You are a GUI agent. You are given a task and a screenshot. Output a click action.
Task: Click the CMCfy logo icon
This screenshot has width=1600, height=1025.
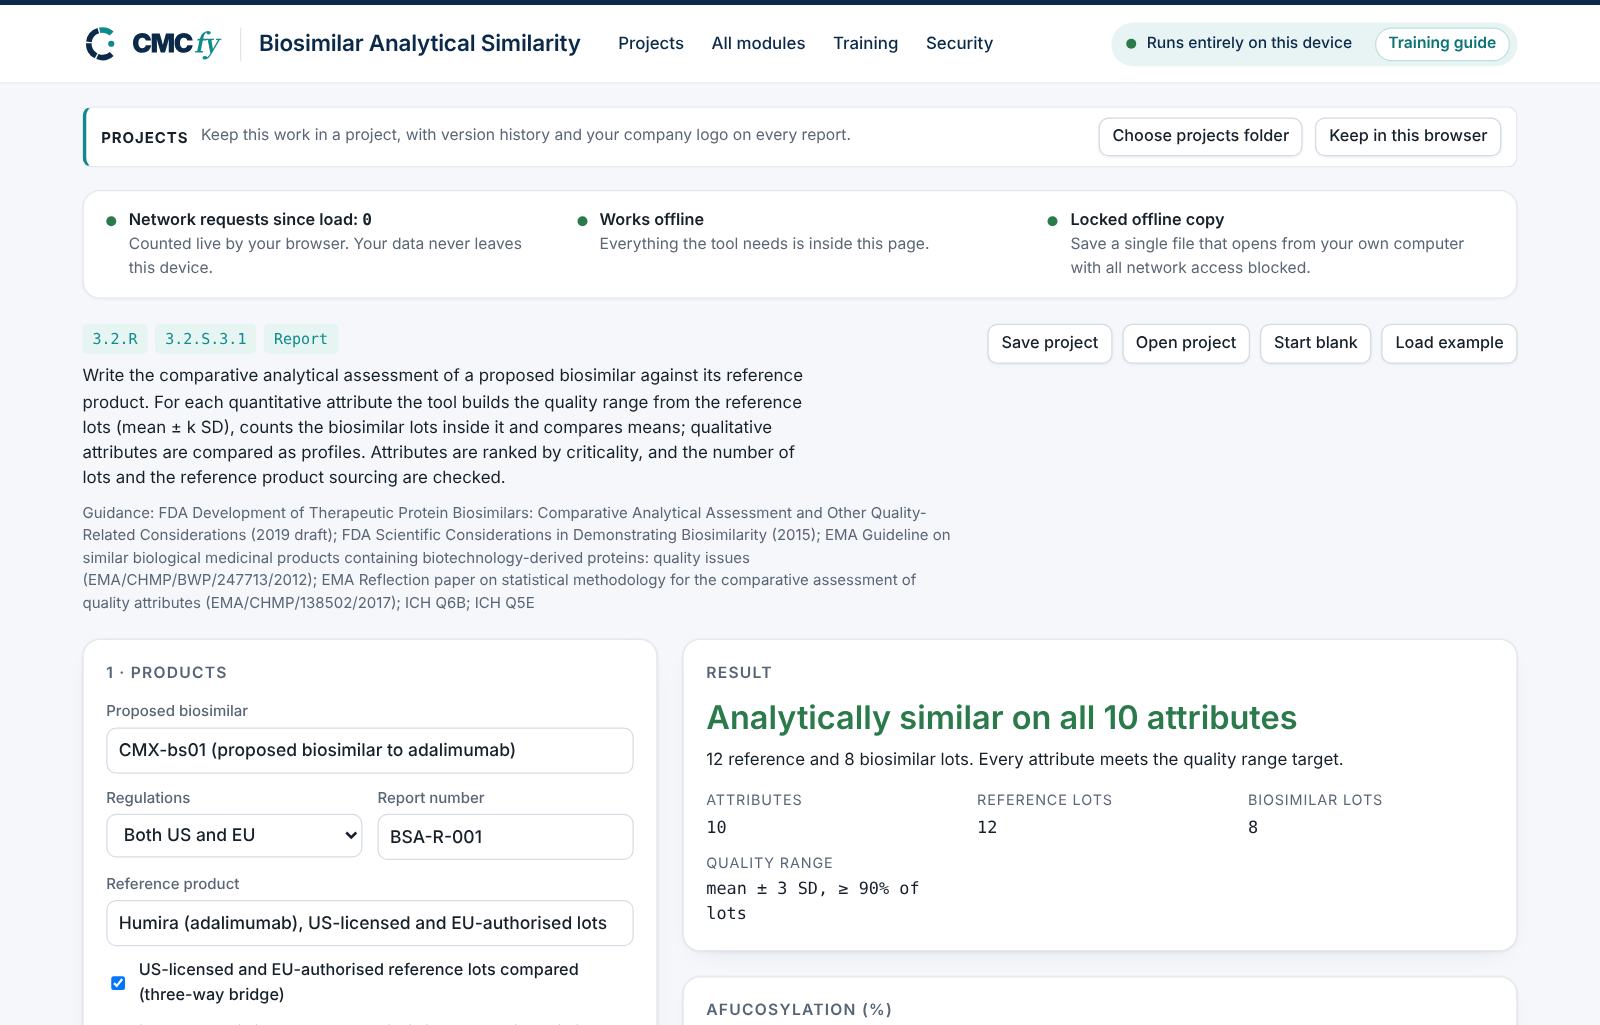tap(100, 44)
